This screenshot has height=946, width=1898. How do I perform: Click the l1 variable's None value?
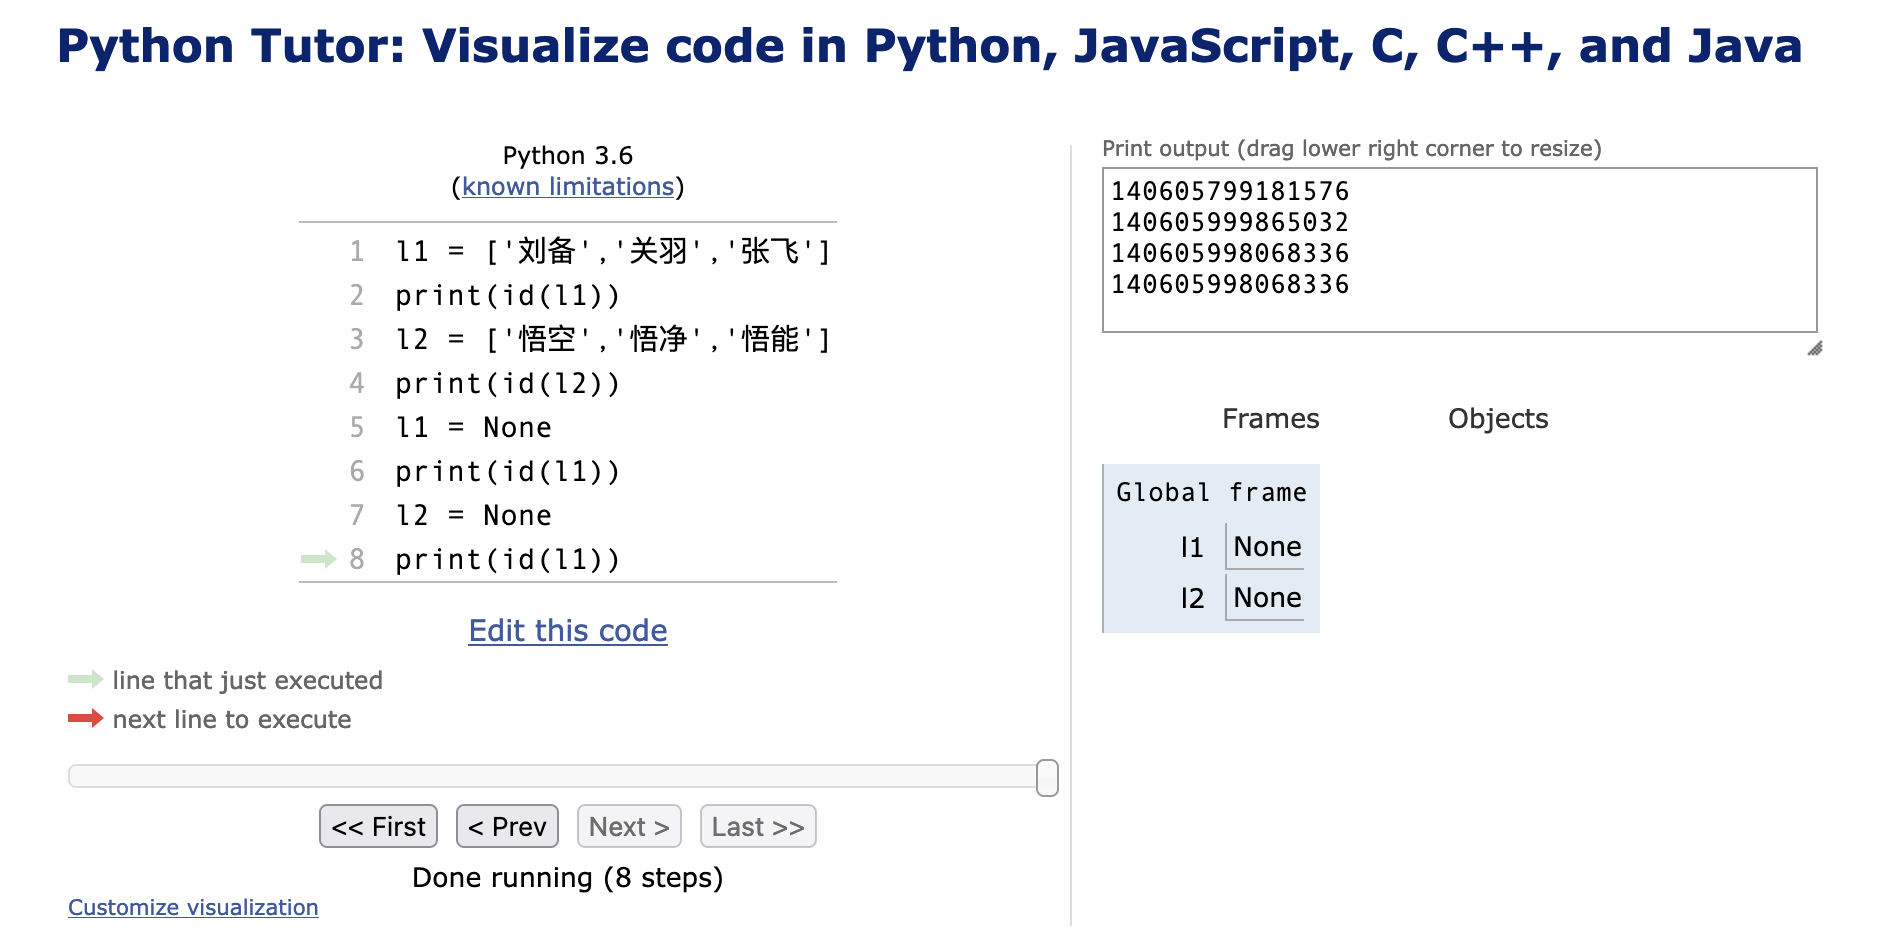pos(1267,546)
